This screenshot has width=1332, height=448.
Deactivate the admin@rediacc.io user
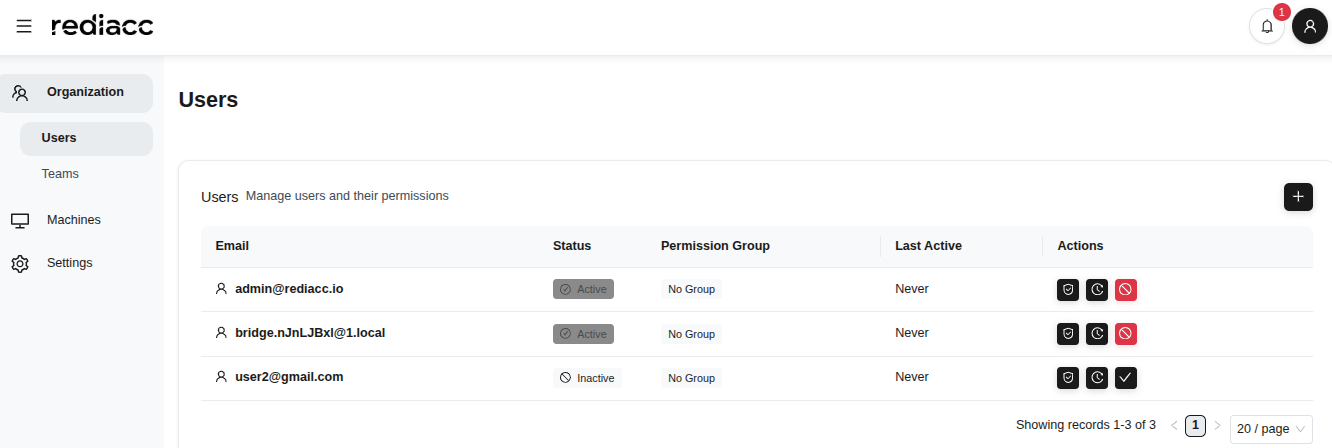(x=1126, y=289)
